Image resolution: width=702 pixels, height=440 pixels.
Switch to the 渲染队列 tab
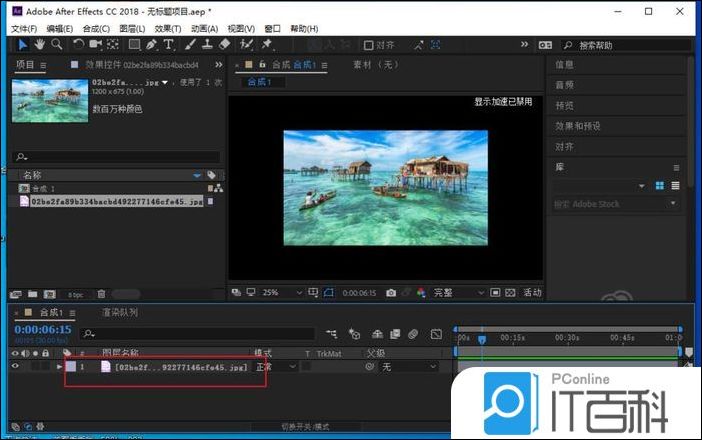(120, 312)
